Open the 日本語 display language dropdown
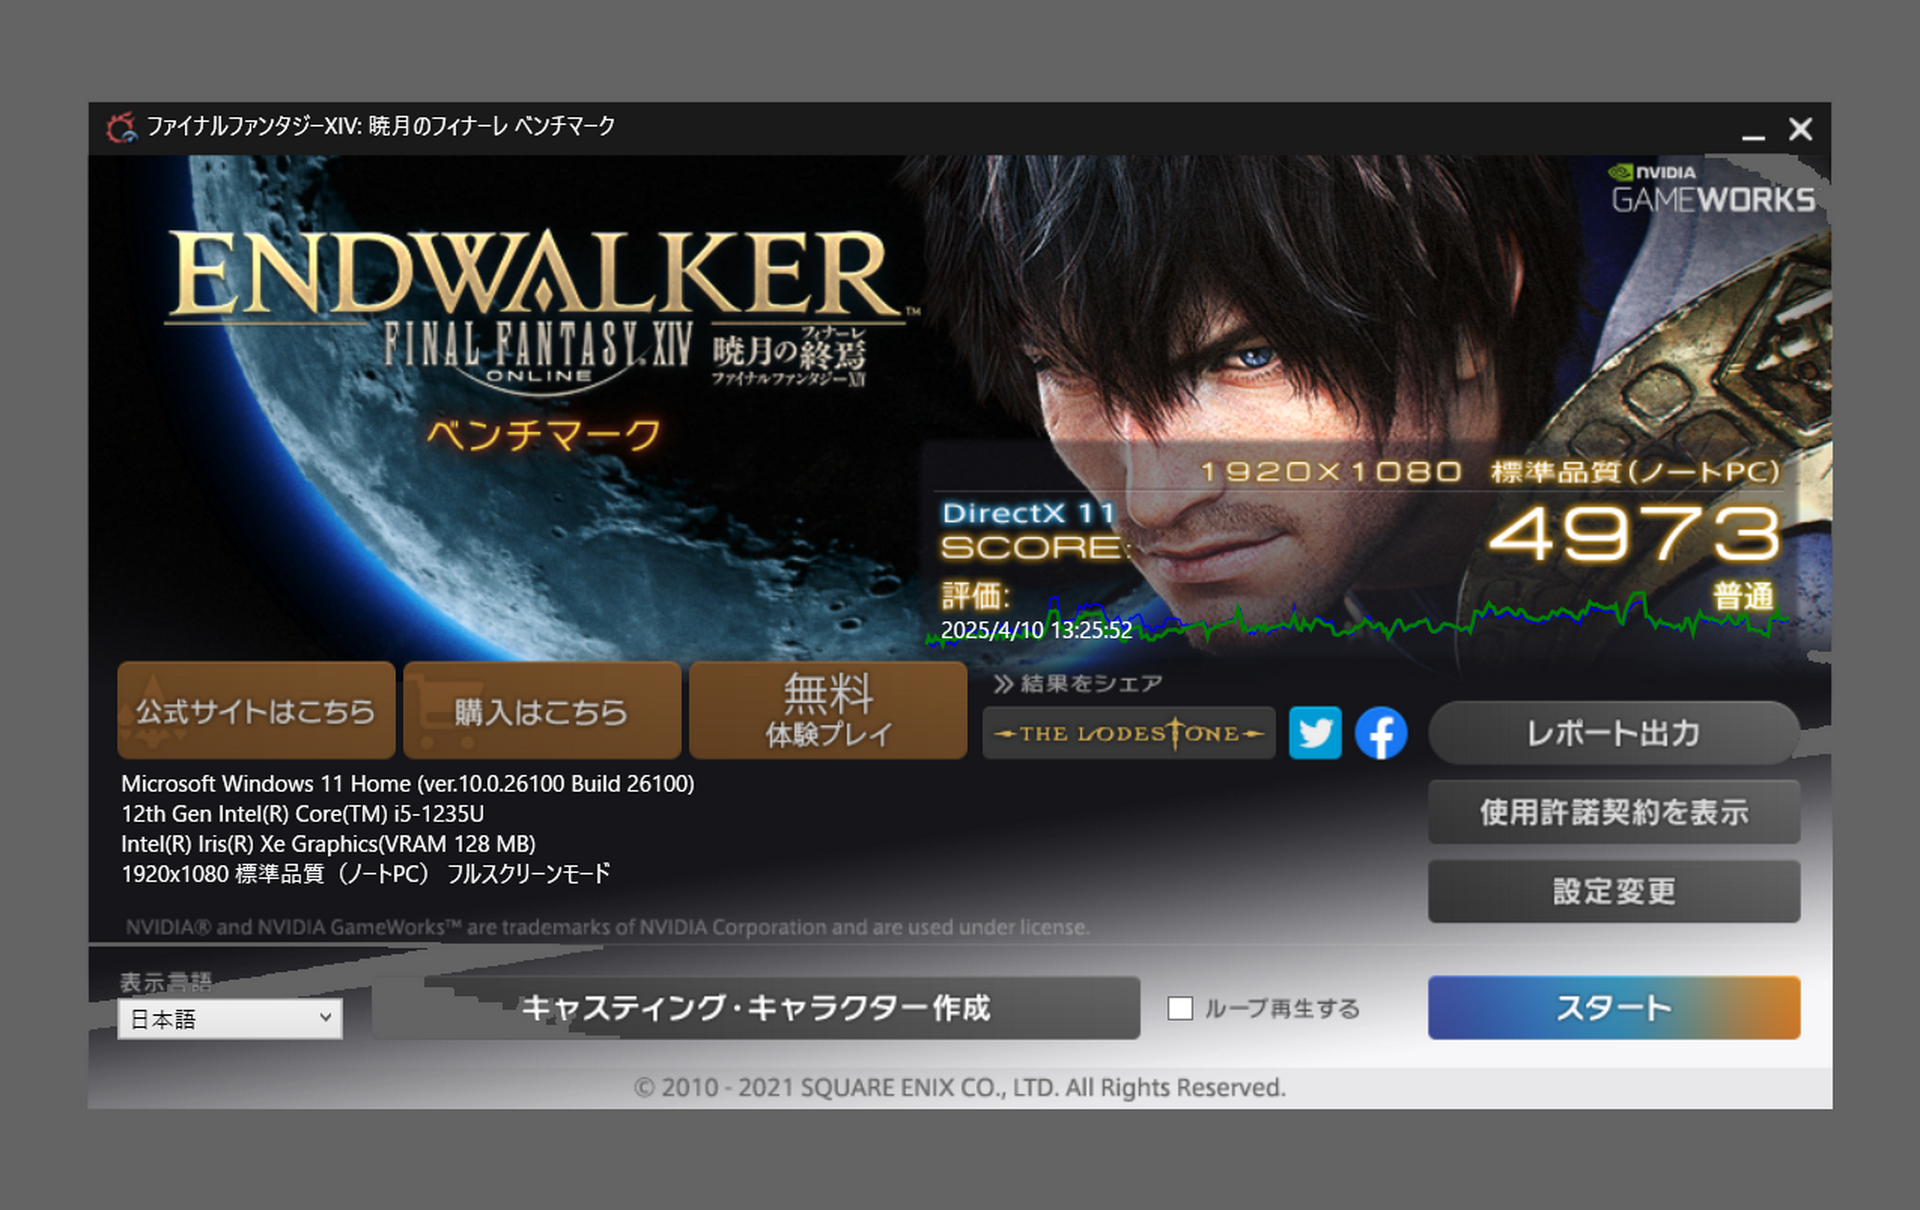This screenshot has width=1920, height=1210. click(229, 1018)
